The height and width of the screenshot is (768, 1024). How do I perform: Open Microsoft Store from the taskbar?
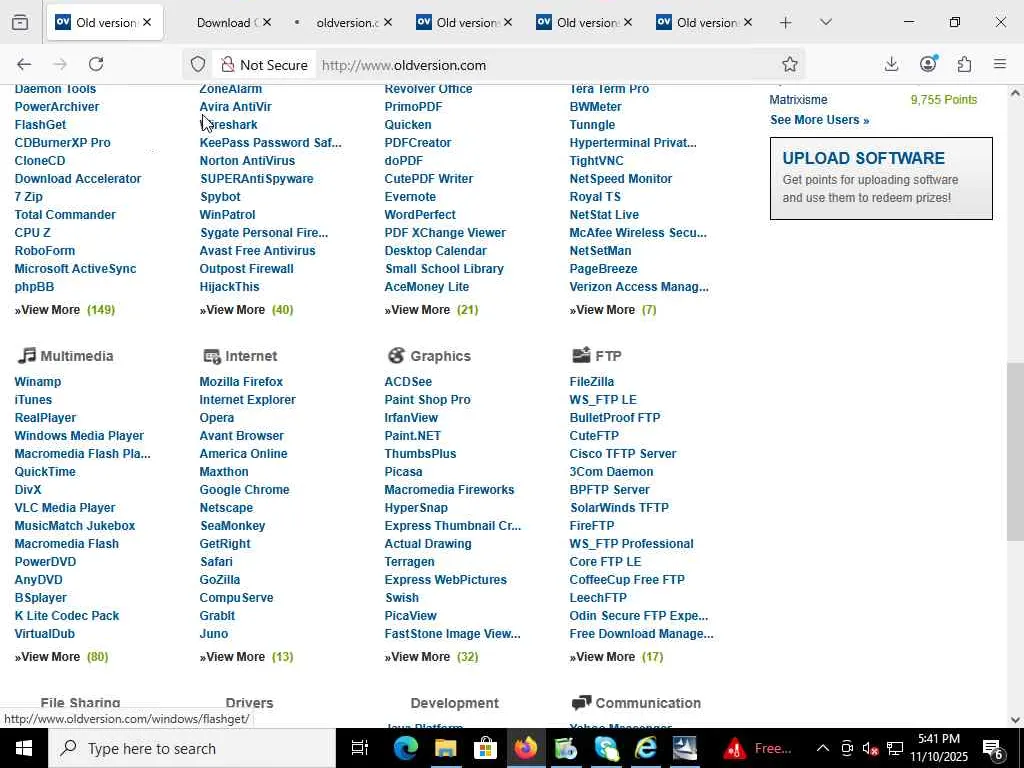click(x=485, y=748)
